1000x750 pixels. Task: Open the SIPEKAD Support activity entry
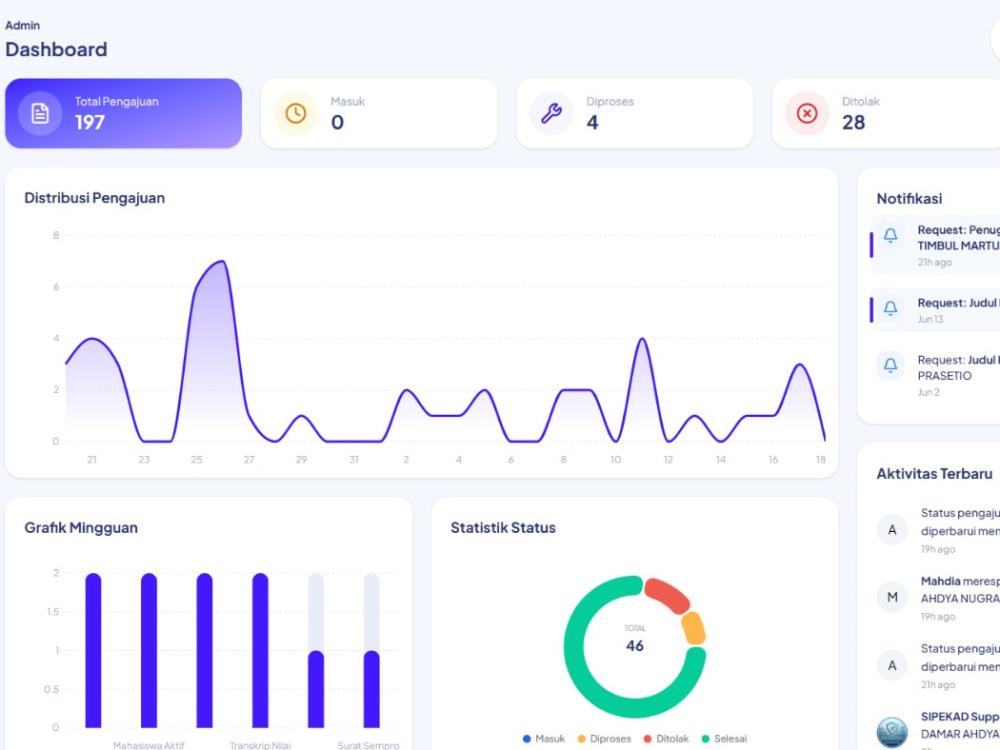[x=938, y=731]
